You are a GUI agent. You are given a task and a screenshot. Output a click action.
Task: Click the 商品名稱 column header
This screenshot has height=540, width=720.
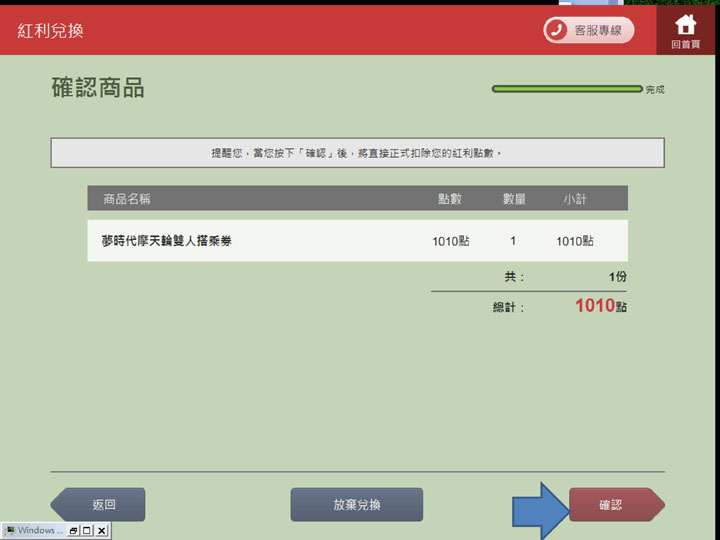(x=127, y=199)
